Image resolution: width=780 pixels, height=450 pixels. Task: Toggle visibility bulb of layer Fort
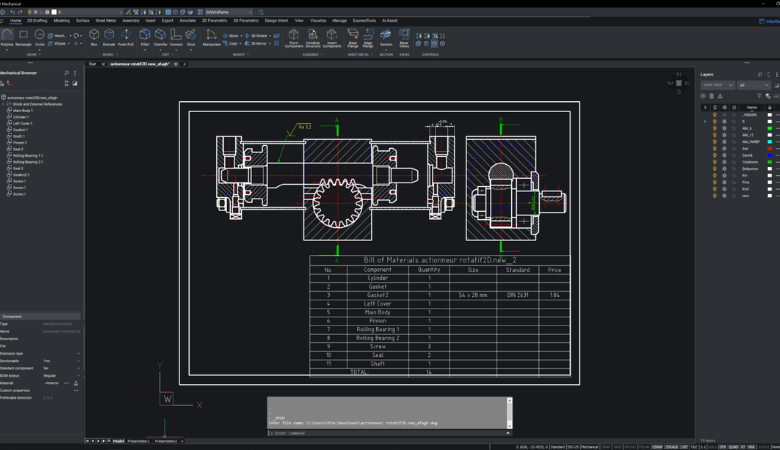(x=715, y=189)
